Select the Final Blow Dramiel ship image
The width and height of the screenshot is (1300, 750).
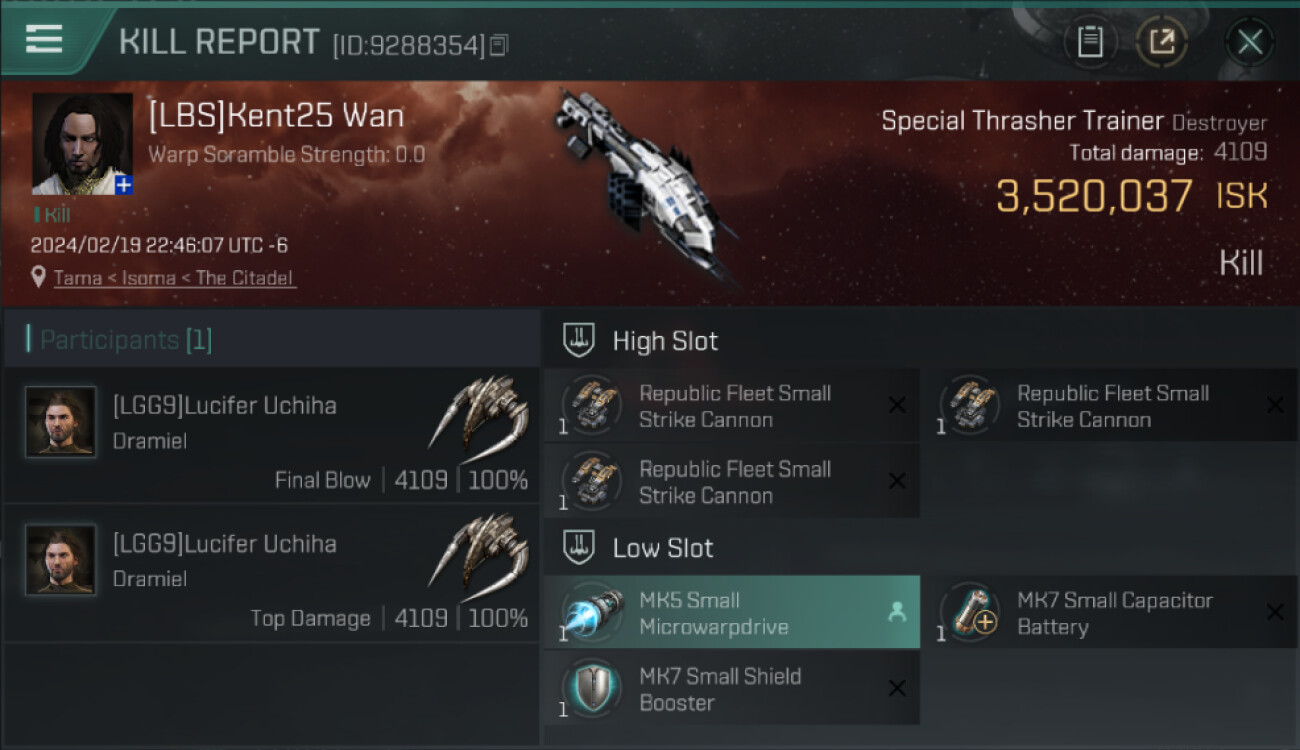[x=480, y=413]
